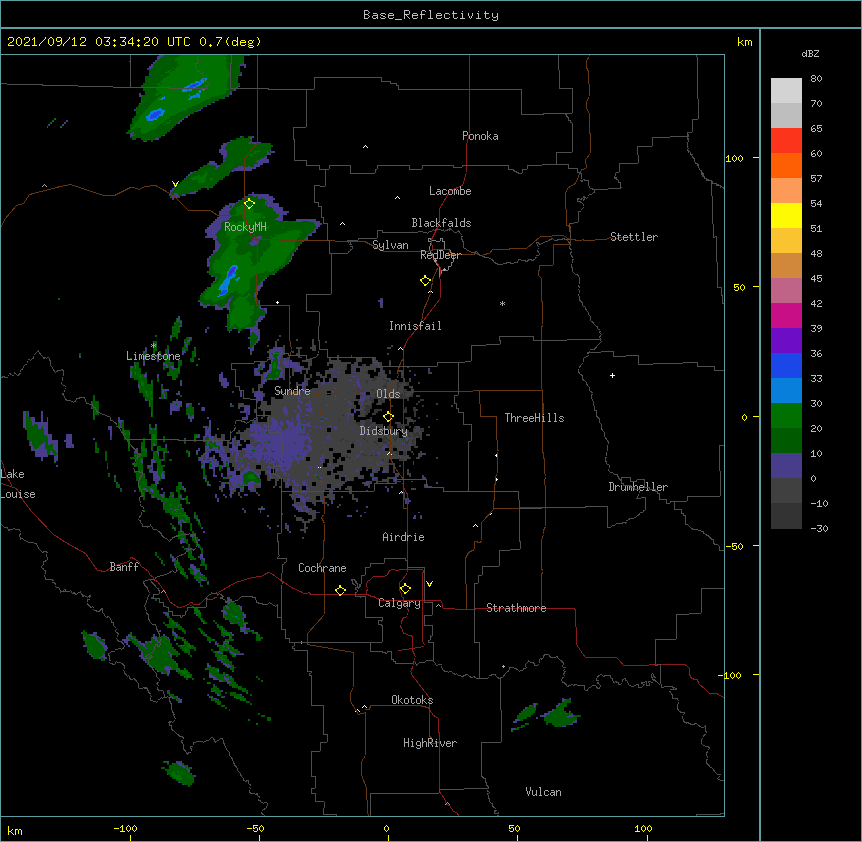The width and height of the screenshot is (862, 842).
Task: Click the Base_Reflectivity title text
Action: tap(431, 15)
